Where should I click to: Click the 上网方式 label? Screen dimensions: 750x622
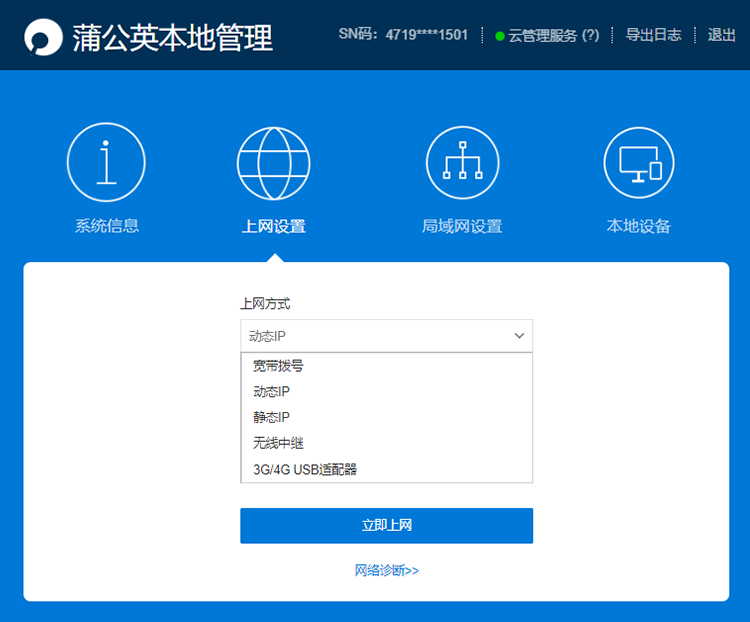coord(265,303)
